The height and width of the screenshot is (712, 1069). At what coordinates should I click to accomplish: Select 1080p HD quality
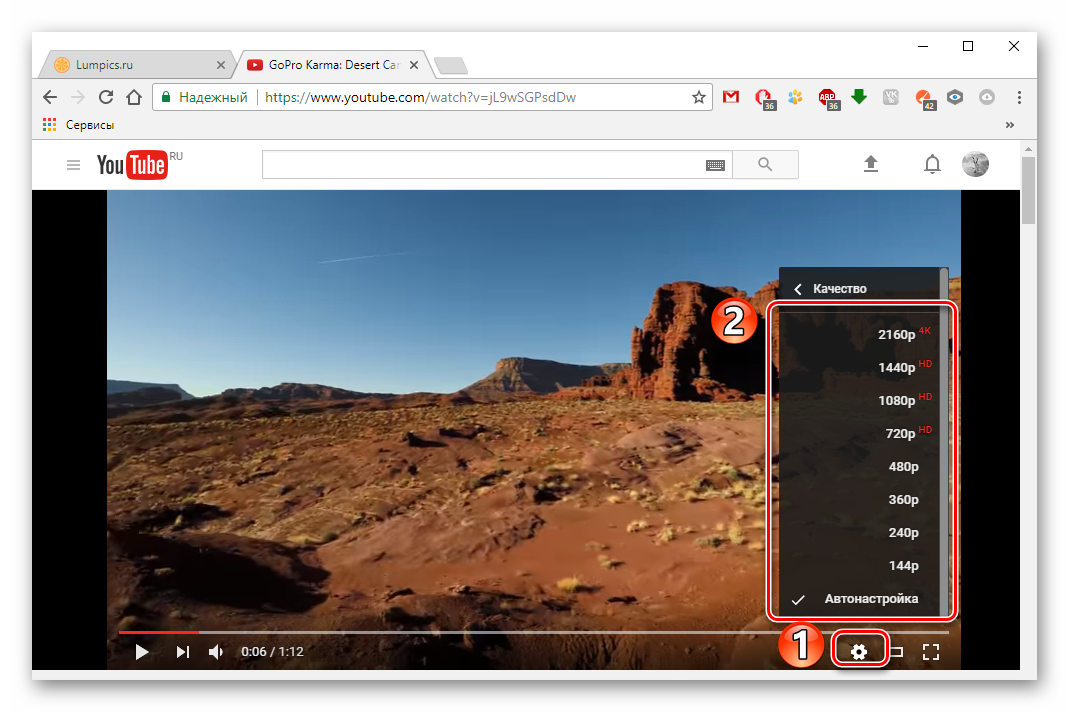(x=896, y=401)
